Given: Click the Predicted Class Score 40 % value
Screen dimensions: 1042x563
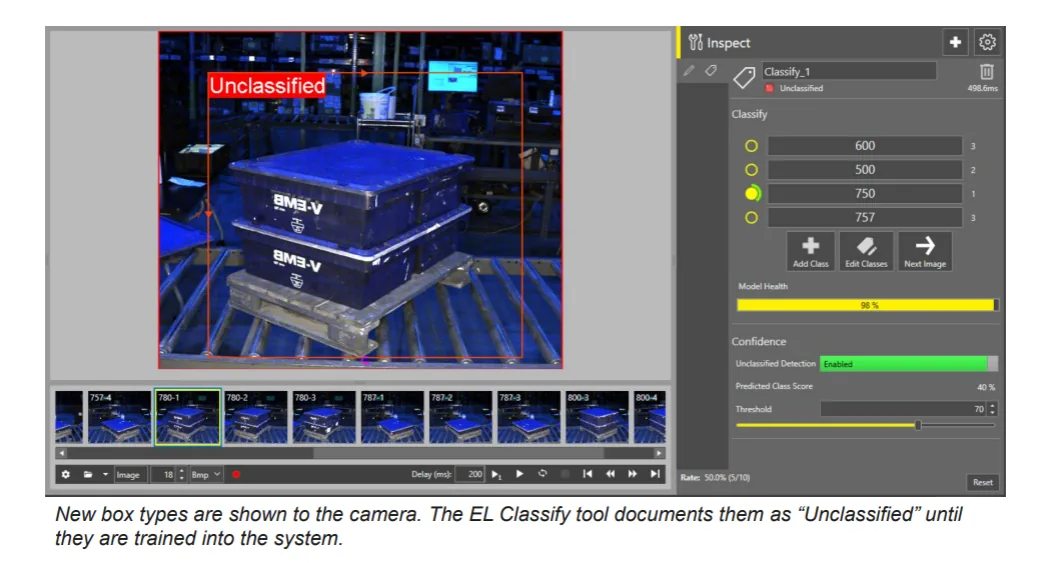Looking at the screenshot, I should [x=986, y=387].
